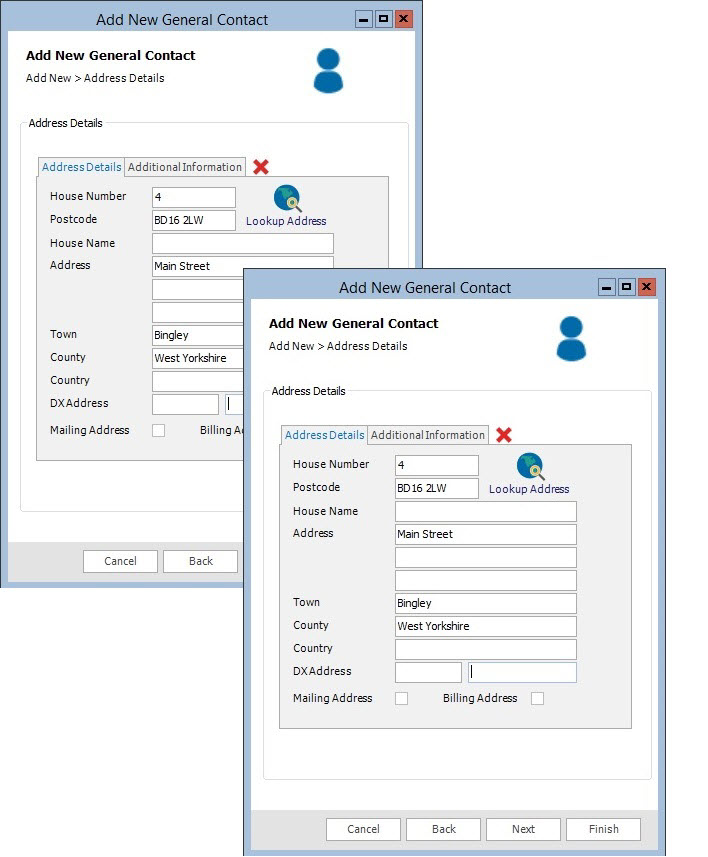Maximize the front Add New General Contact window
This screenshot has width=708, height=857.
[x=626, y=287]
